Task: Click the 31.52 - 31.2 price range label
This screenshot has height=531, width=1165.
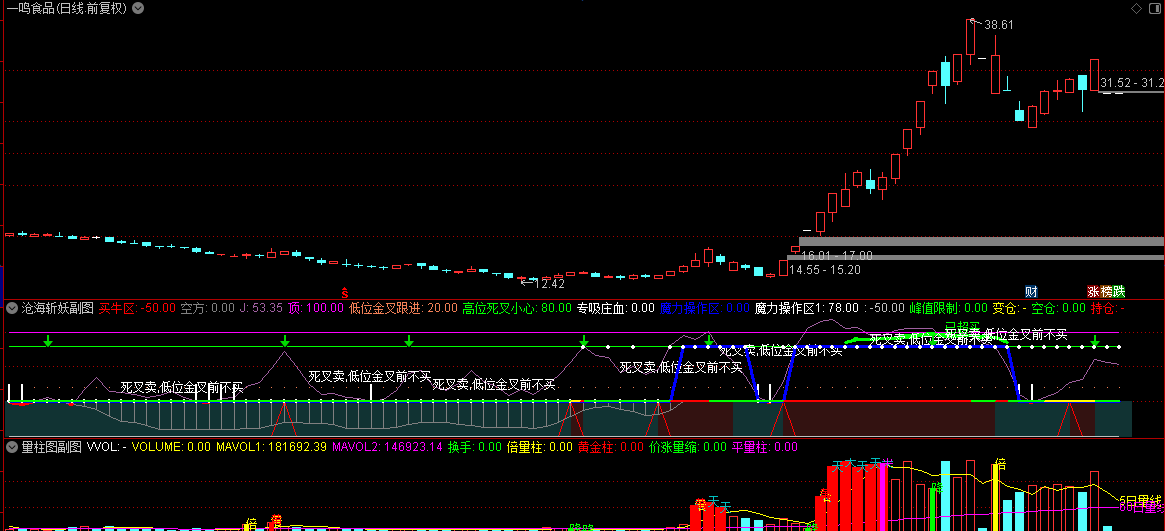Action: [1132, 82]
